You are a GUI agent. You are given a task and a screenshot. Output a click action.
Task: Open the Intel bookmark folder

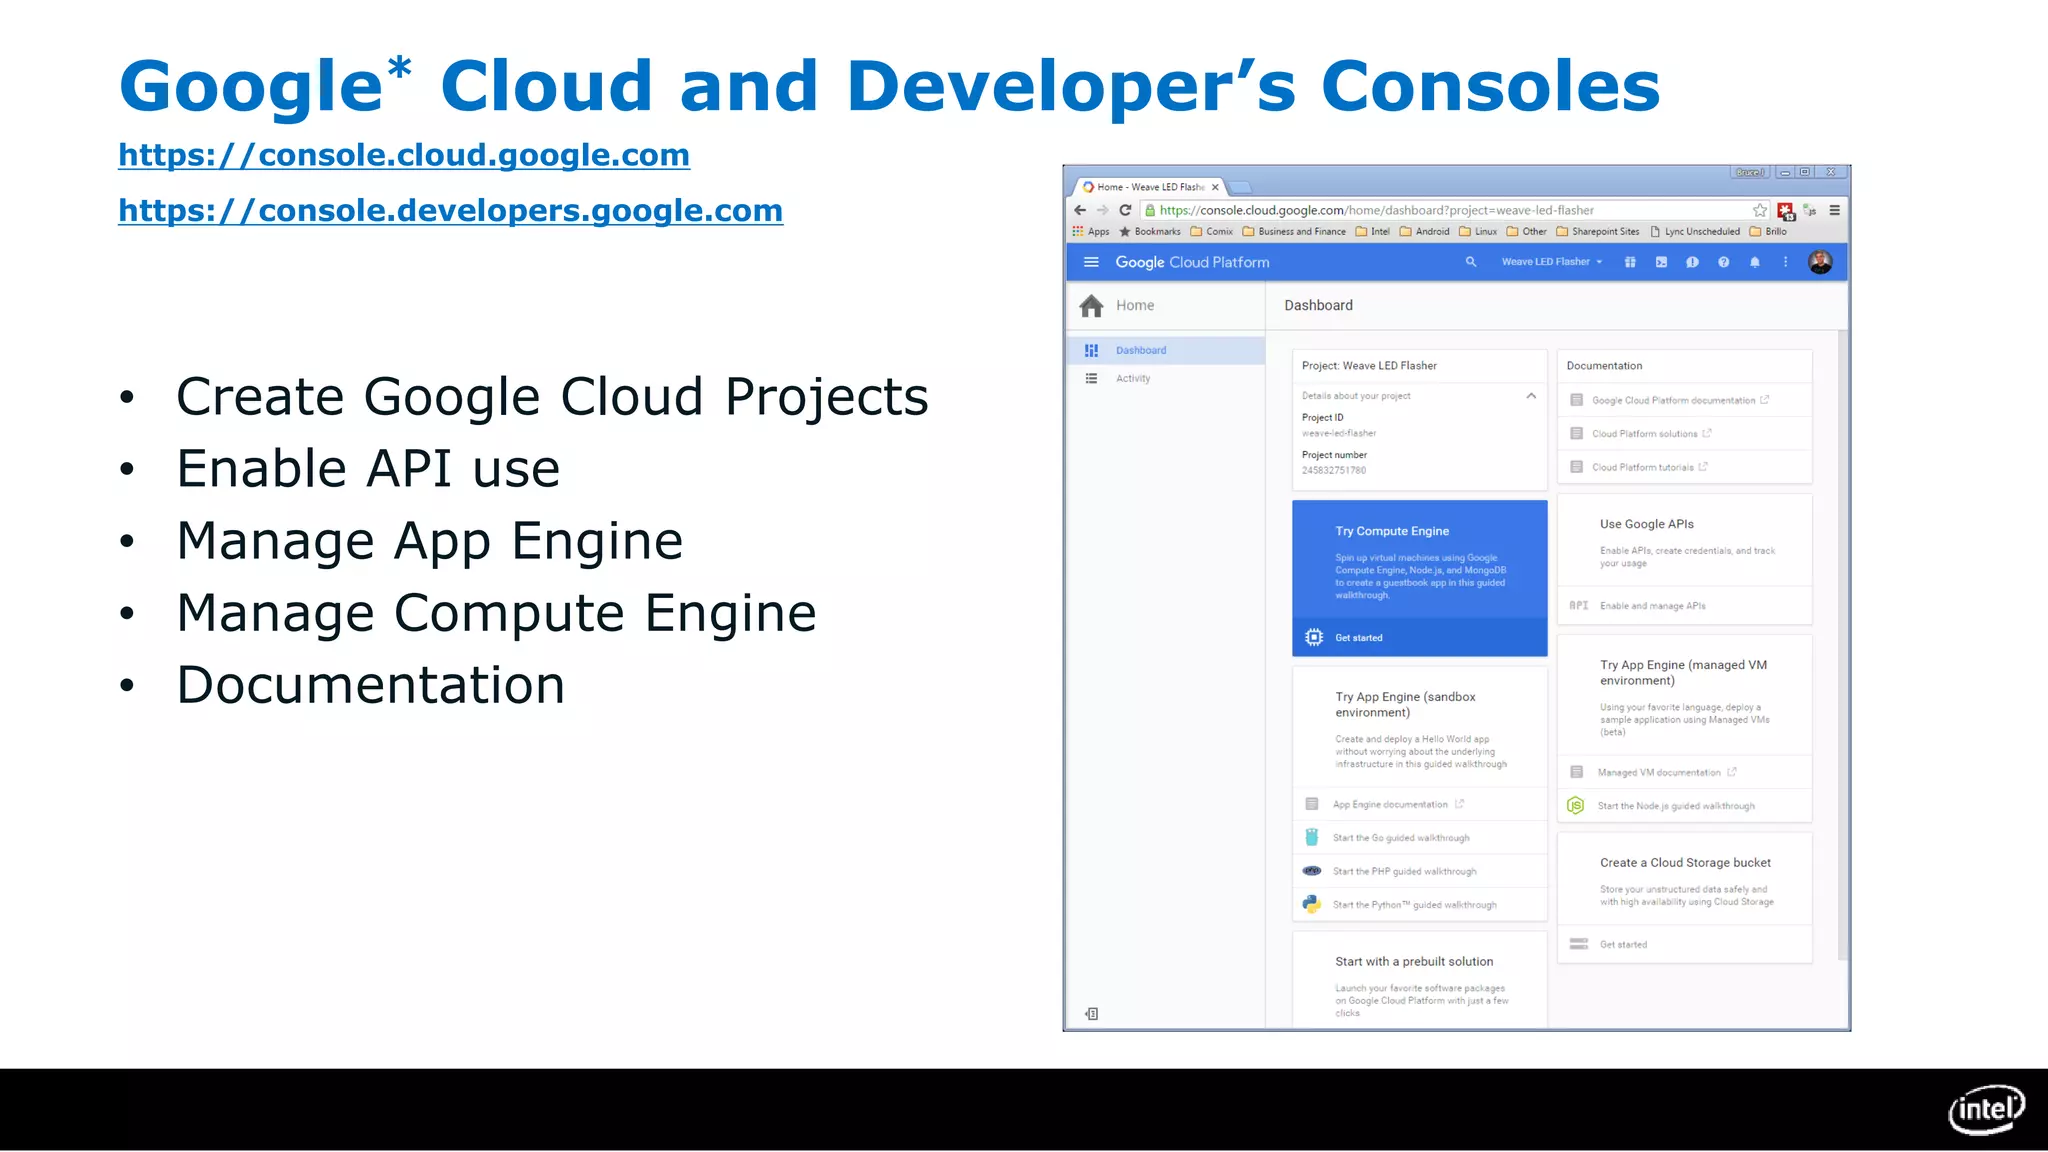click(1373, 231)
